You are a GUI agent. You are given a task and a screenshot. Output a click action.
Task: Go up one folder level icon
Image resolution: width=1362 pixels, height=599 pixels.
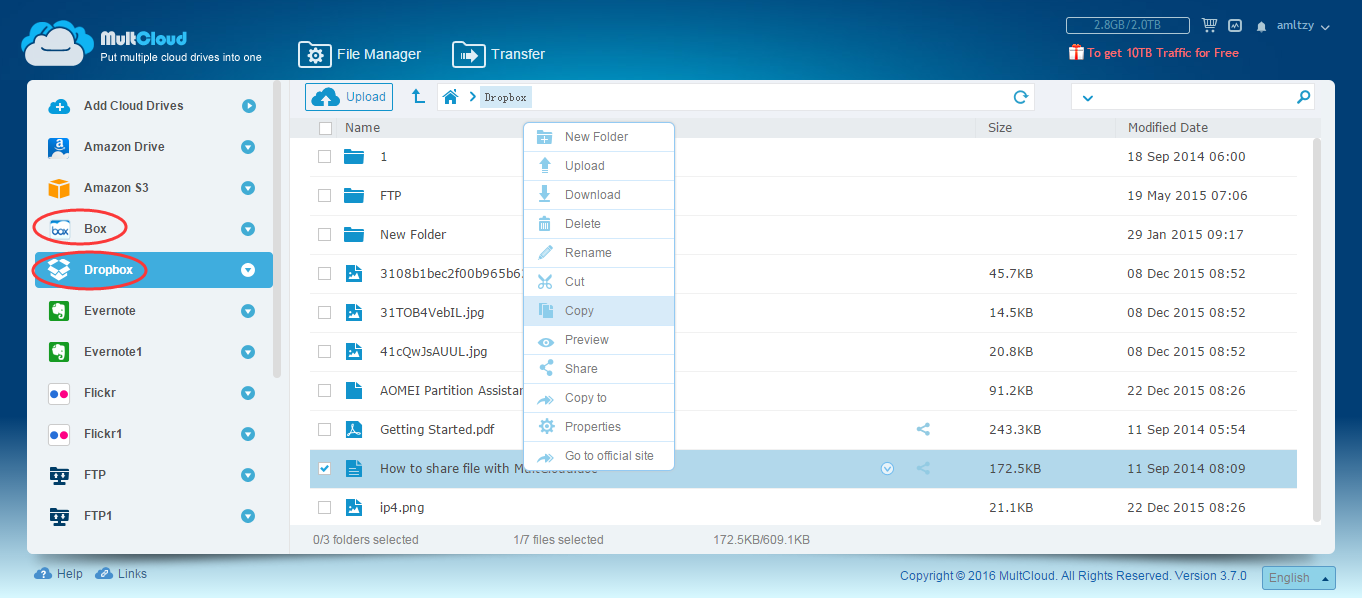pos(418,97)
